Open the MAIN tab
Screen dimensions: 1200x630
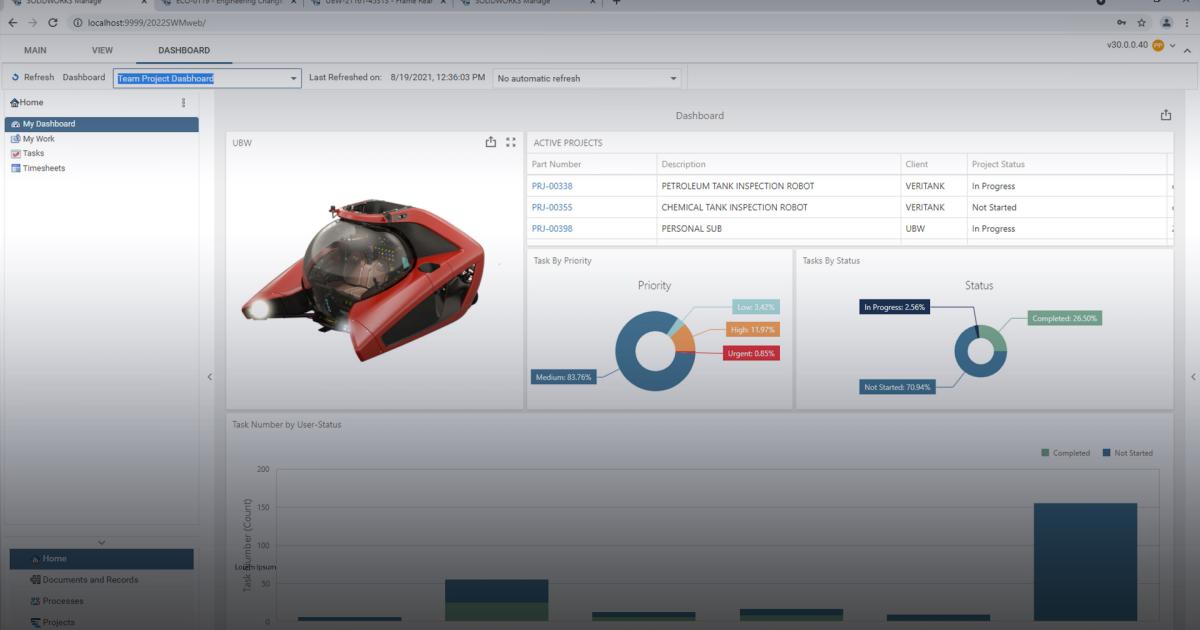tap(35, 50)
